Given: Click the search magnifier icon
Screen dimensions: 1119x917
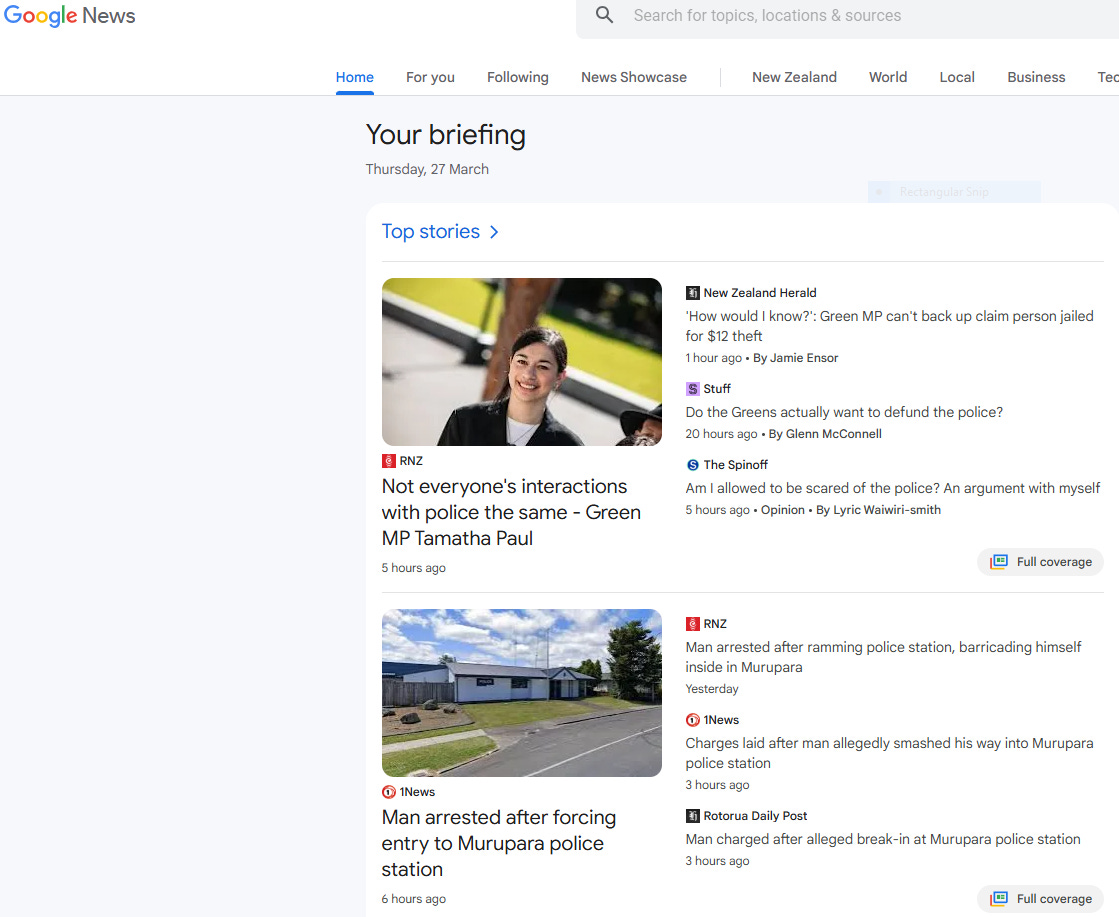Looking at the screenshot, I should pyautogui.click(x=604, y=15).
